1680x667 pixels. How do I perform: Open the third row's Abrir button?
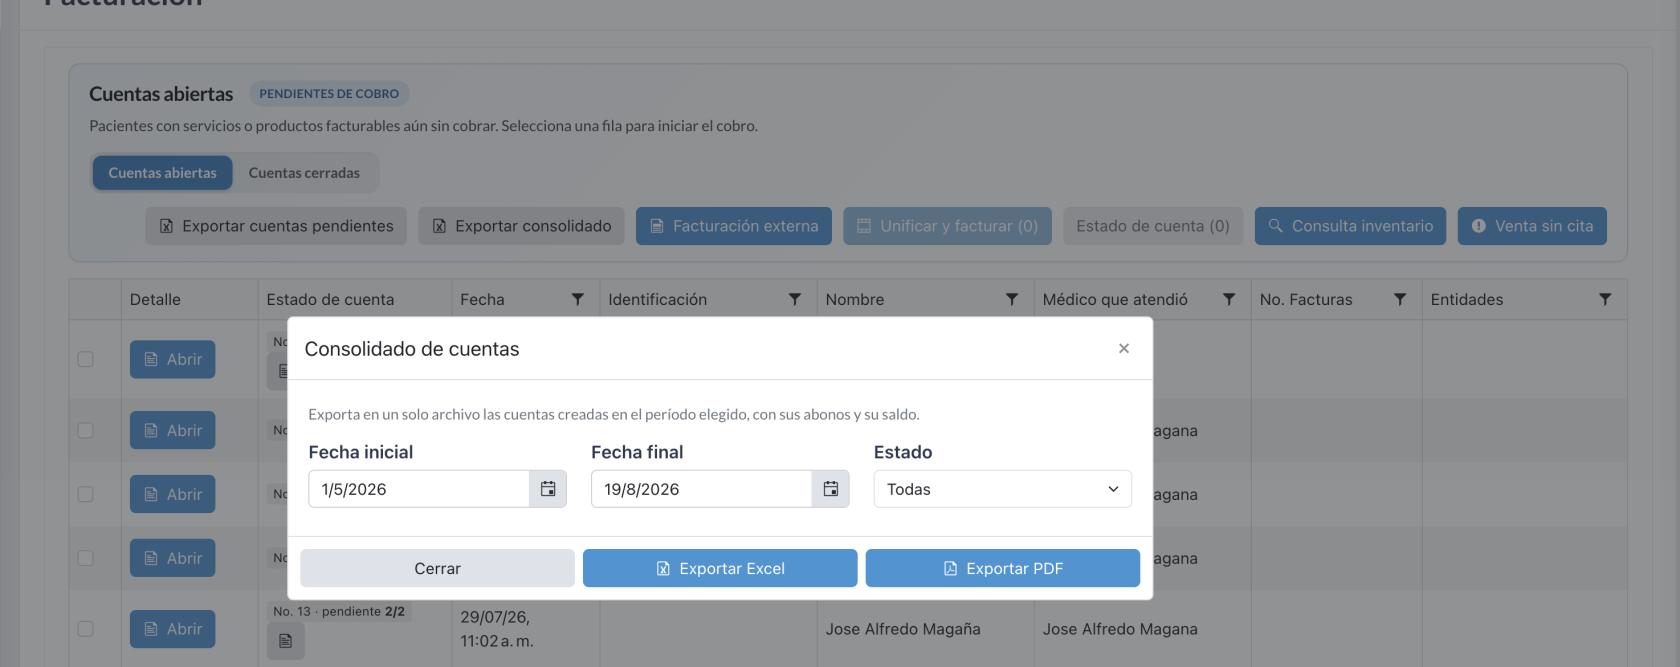click(173, 494)
